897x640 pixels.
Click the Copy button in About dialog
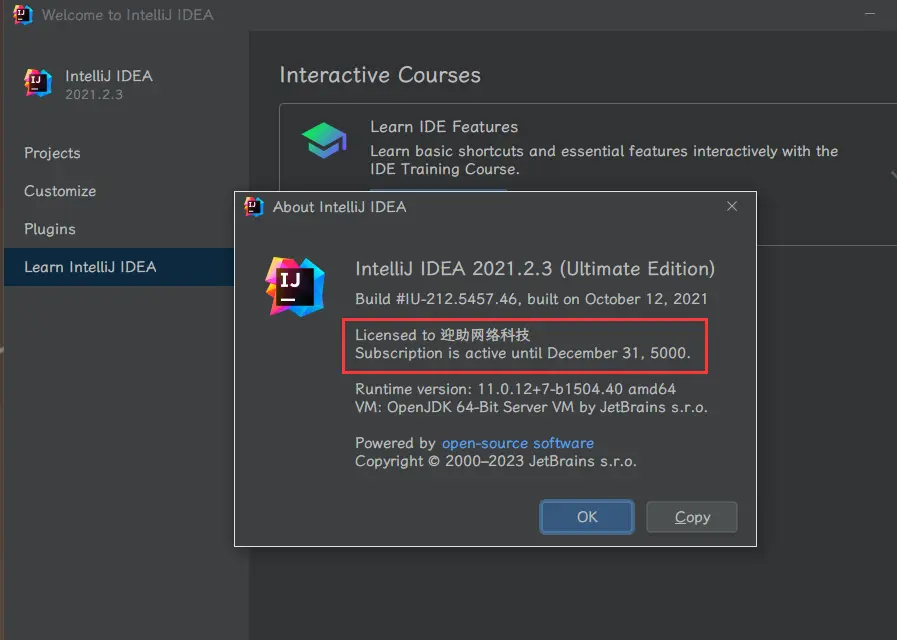691,517
